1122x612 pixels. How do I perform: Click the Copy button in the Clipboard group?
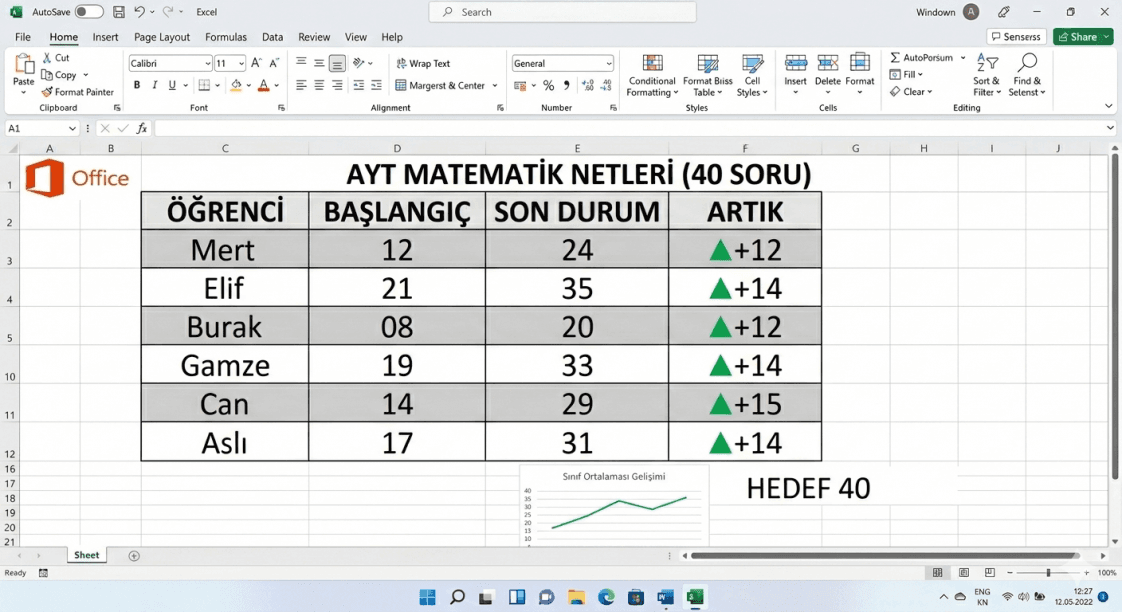click(x=59, y=74)
